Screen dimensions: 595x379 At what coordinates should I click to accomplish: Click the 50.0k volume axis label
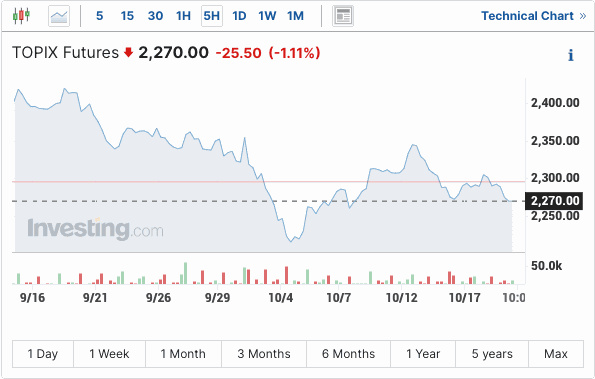point(546,266)
